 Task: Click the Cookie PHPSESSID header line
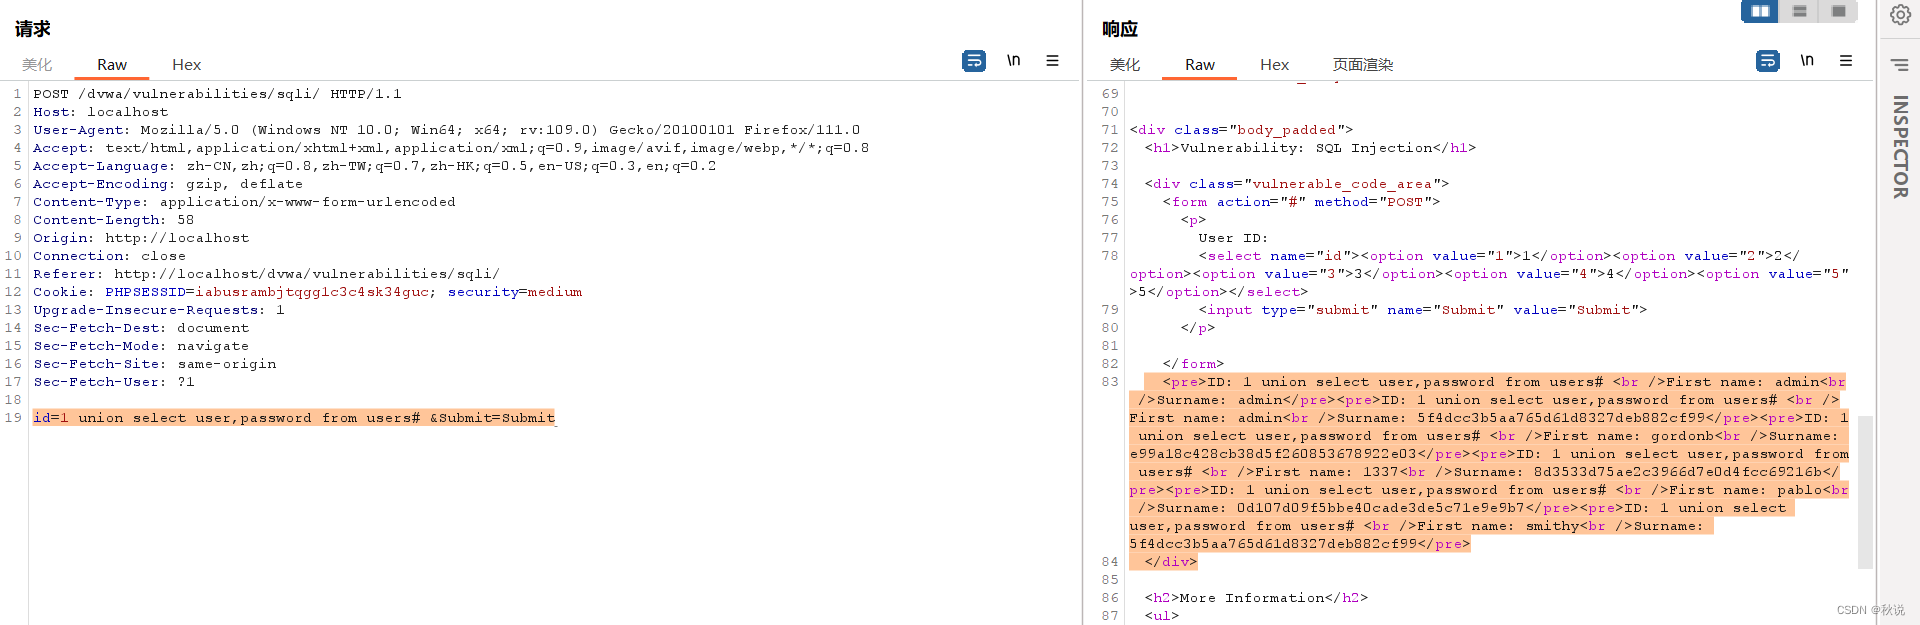pyautogui.click(x=308, y=292)
